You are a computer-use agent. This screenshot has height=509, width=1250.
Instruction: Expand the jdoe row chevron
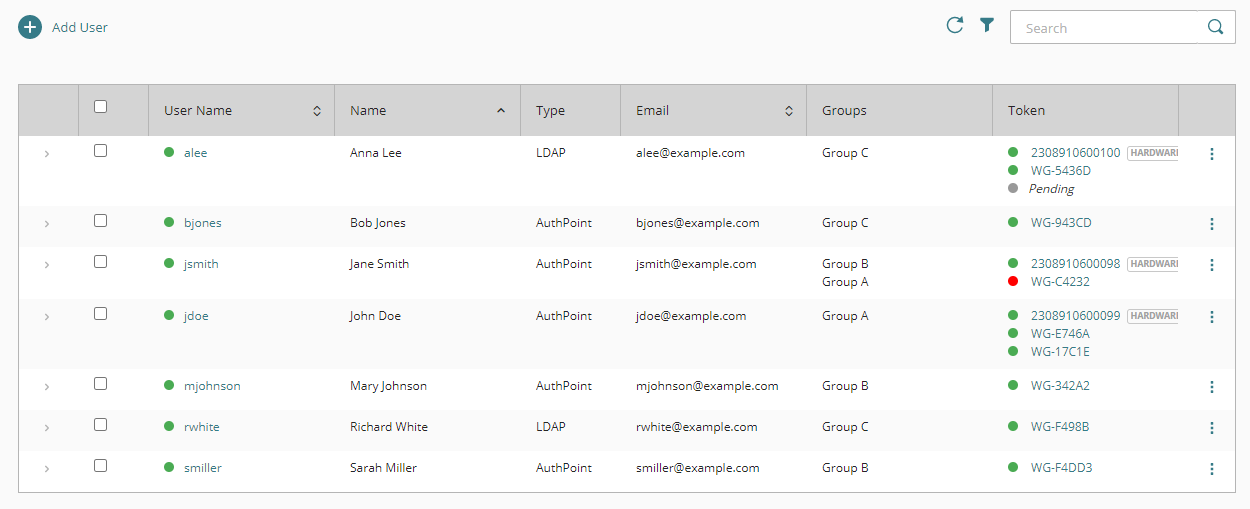pos(47,317)
